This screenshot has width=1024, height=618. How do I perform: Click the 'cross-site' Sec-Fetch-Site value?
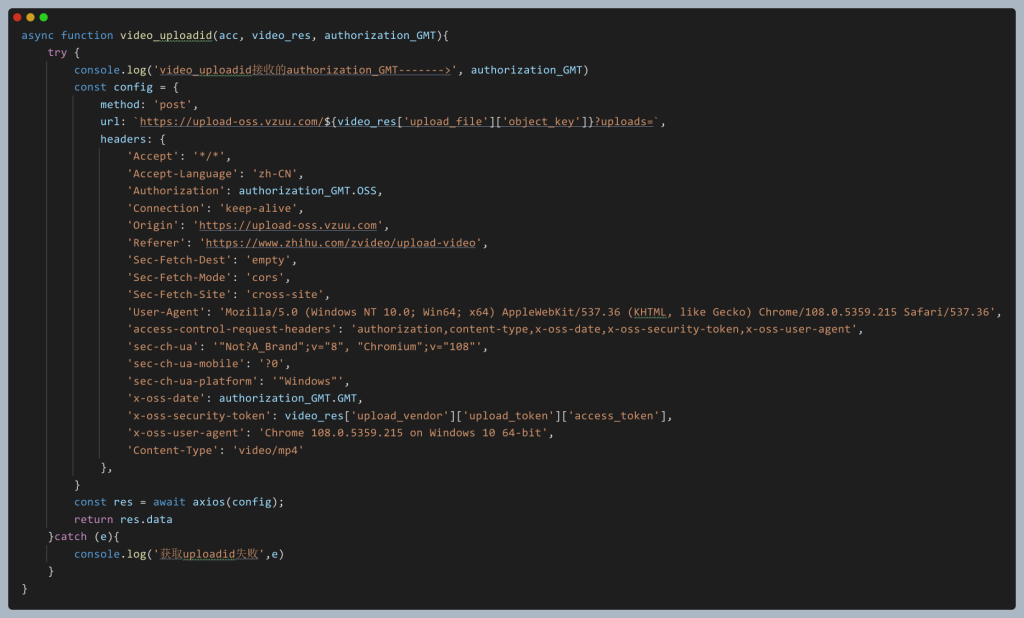286,295
